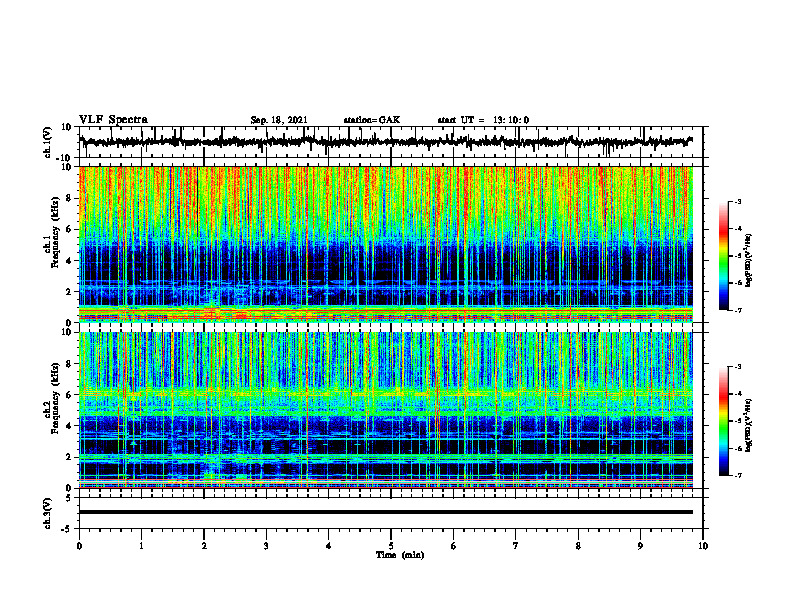Click the 5 tick label on the ch.3(V) axis

70,497
